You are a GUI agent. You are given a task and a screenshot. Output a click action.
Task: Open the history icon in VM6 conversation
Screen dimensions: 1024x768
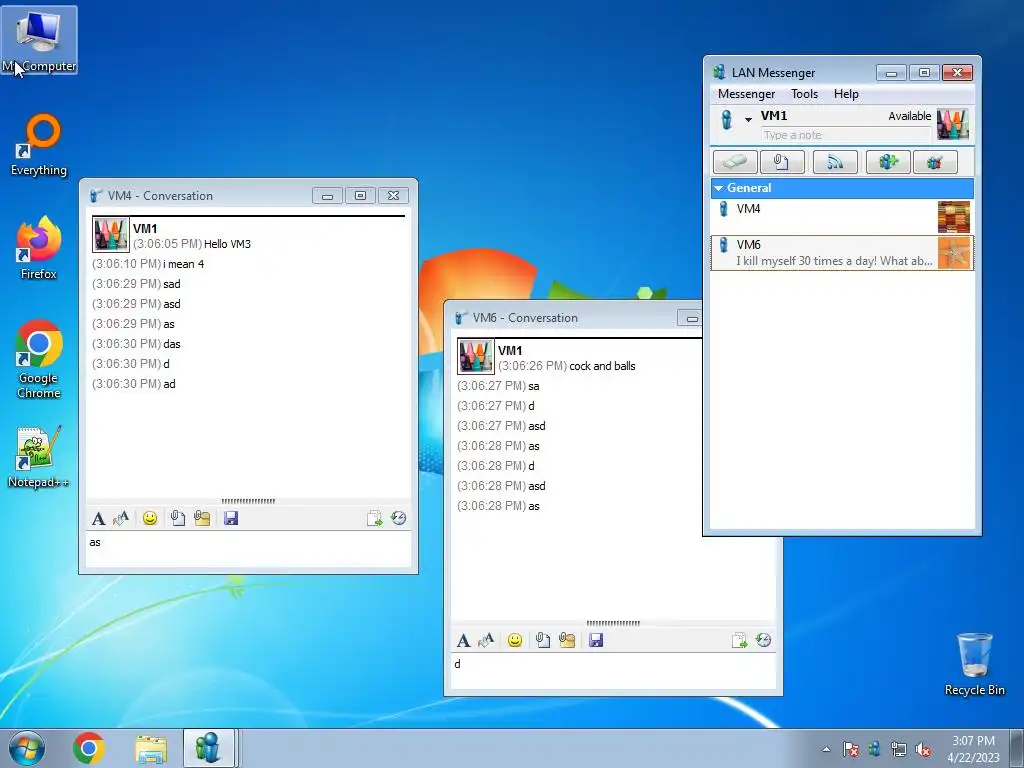(x=763, y=641)
